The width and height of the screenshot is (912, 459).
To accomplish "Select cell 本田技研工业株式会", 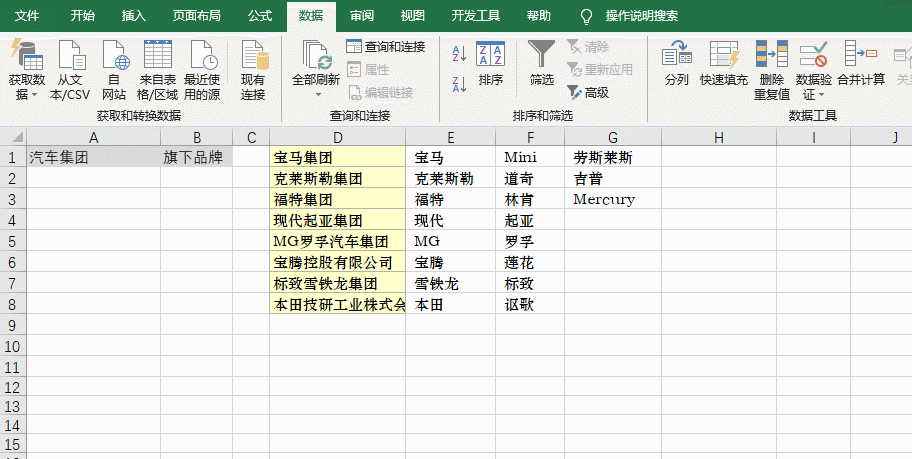I will pyautogui.click(x=338, y=304).
